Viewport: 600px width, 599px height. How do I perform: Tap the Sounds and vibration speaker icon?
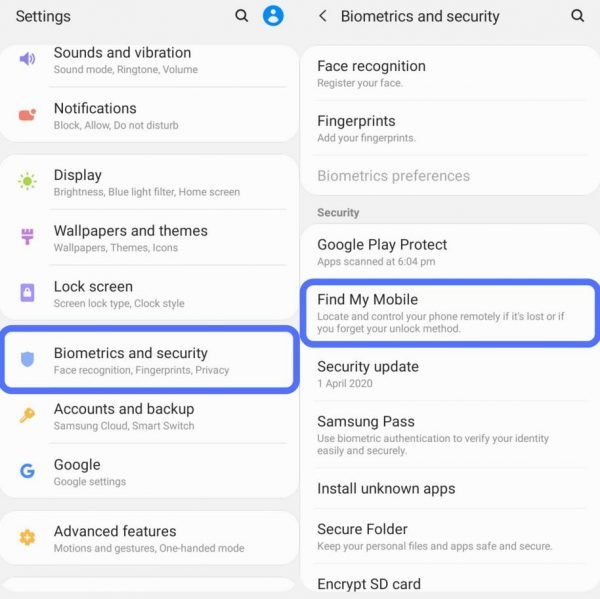coord(27,59)
